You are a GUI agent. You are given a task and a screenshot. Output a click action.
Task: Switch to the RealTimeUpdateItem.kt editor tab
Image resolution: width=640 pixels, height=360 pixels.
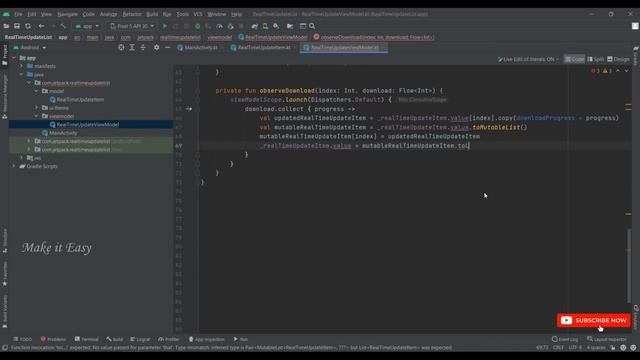[264, 48]
